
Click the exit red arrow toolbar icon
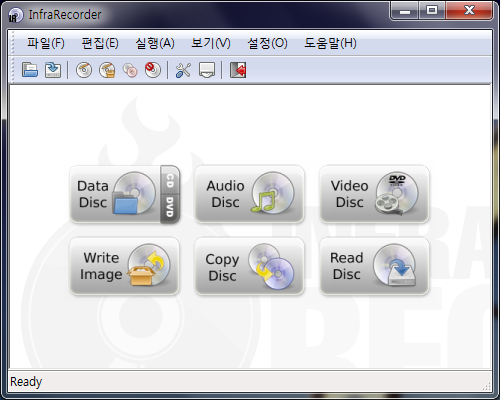(x=238, y=70)
